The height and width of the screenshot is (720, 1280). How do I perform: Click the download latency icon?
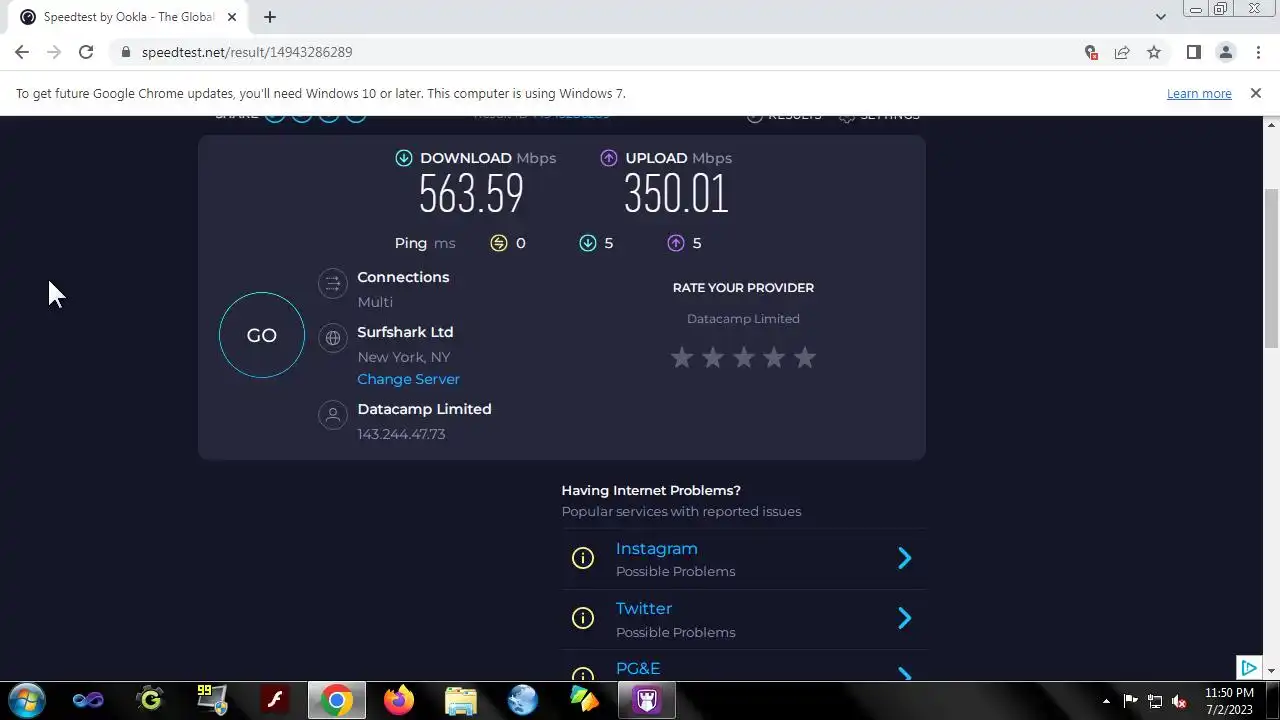click(x=588, y=243)
